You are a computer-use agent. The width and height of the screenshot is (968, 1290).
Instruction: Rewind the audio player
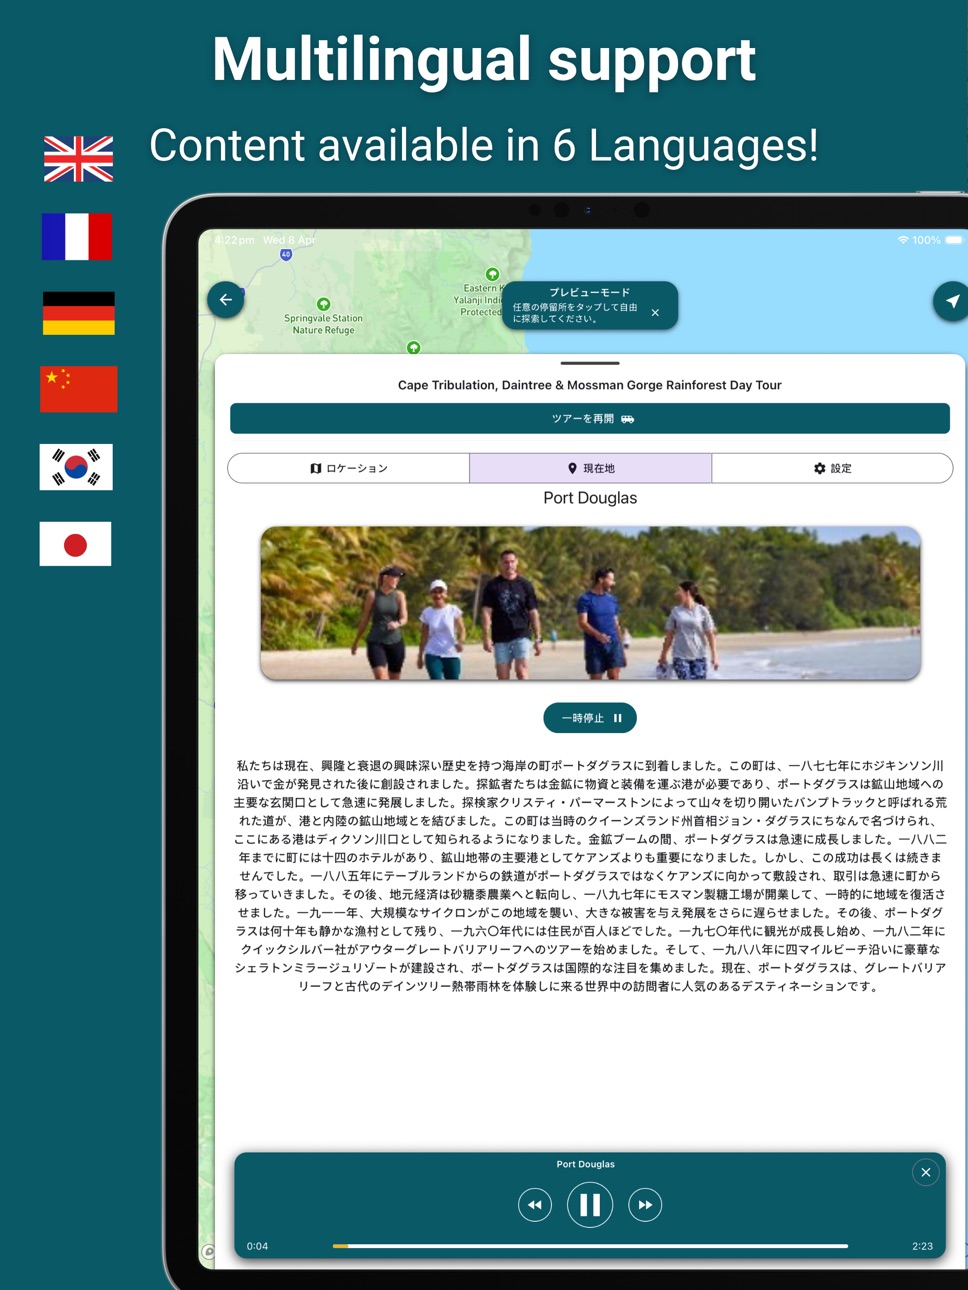tap(535, 1205)
